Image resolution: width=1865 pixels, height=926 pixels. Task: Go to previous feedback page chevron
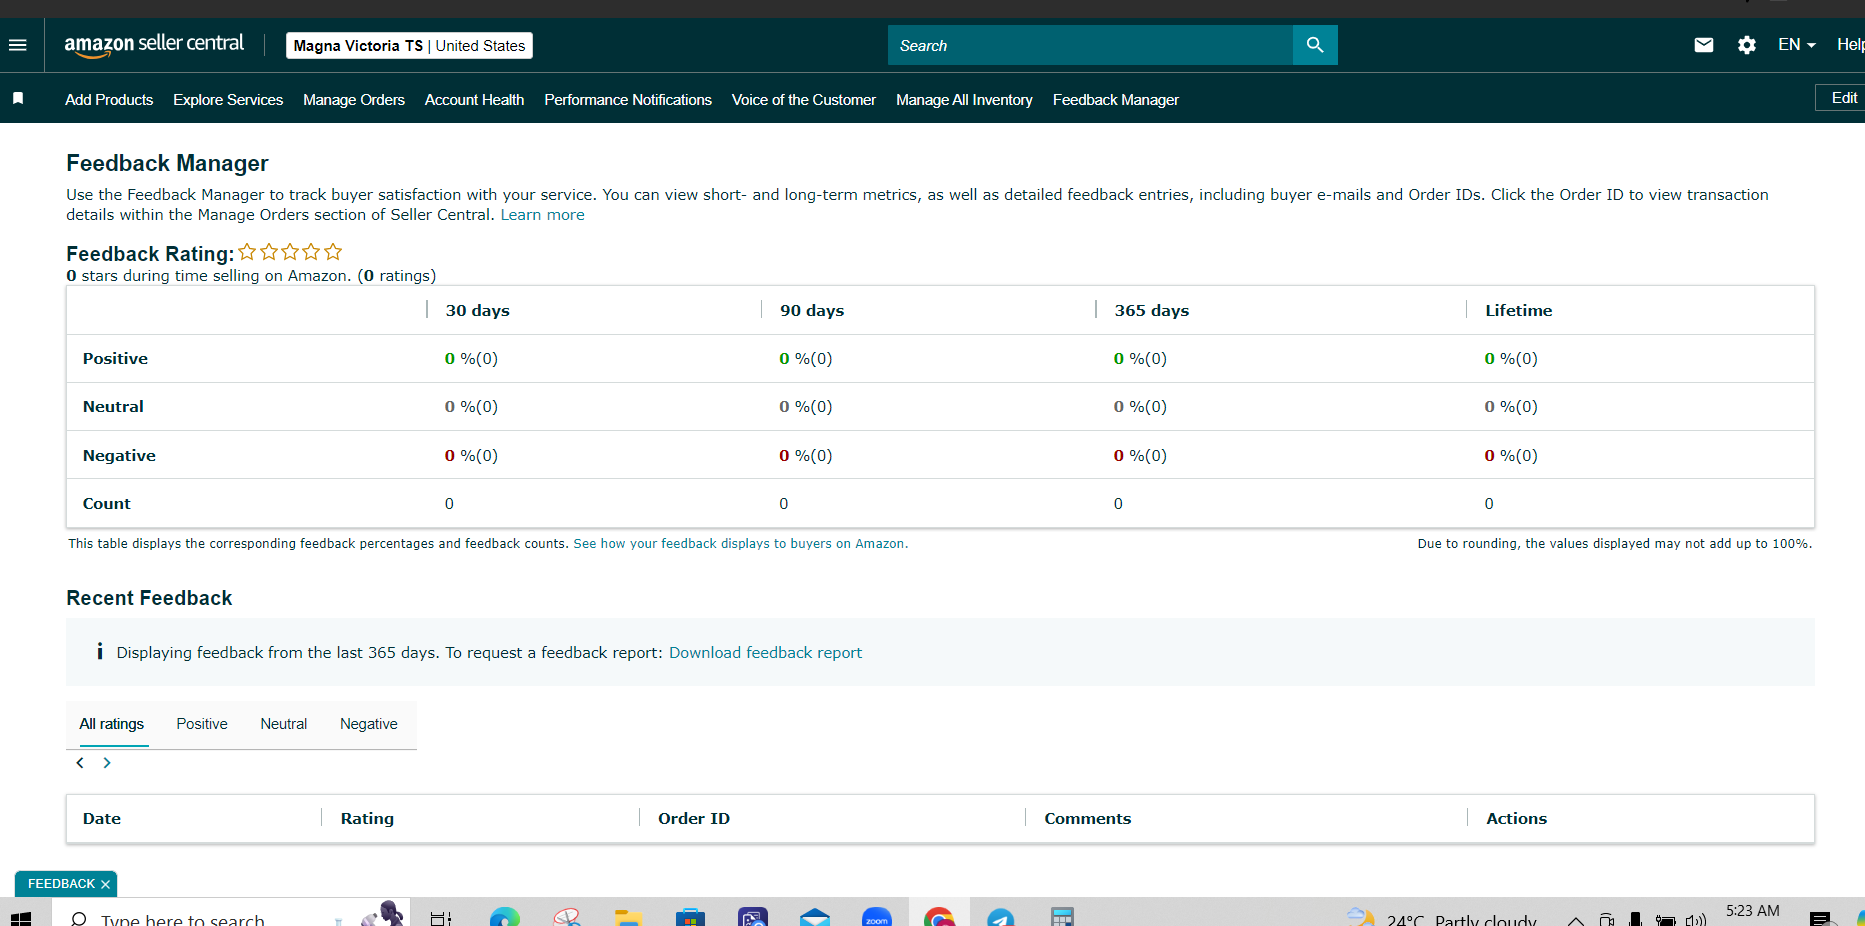coord(80,763)
